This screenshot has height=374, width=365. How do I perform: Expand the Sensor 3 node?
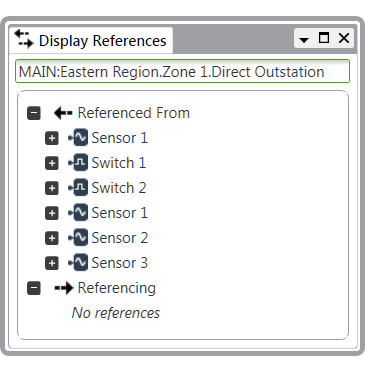point(52,263)
